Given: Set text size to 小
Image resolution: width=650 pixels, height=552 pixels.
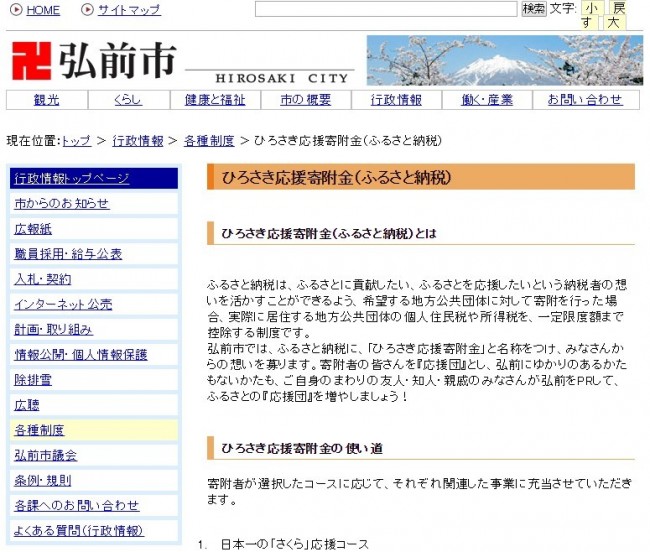Looking at the screenshot, I should (x=591, y=8).
